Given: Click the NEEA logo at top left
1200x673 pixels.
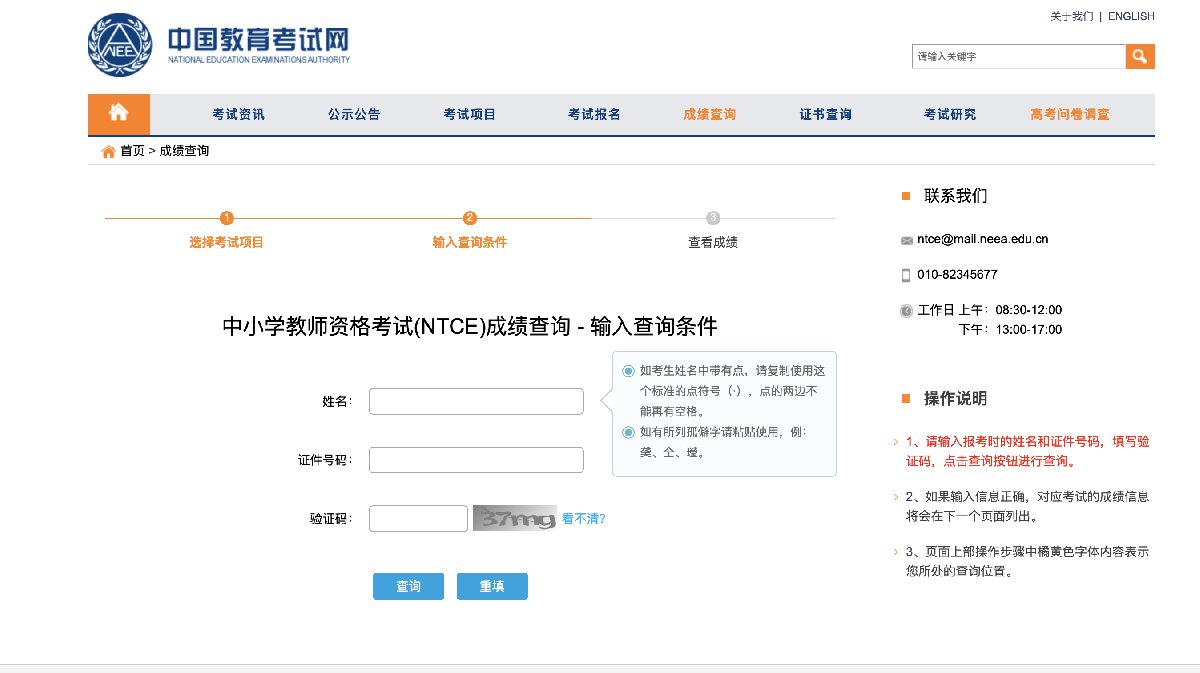Looking at the screenshot, I should coord(119,46).
